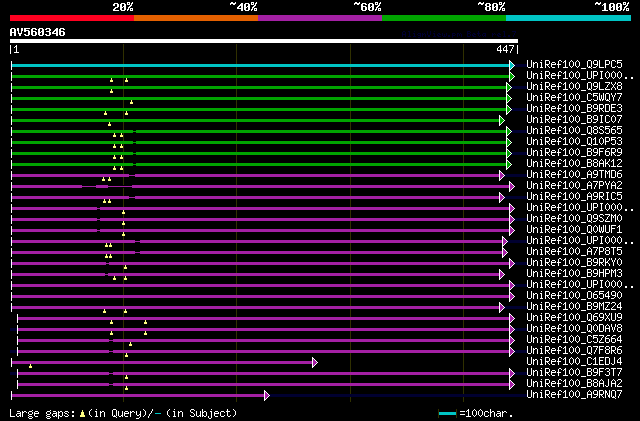This screenshot has height=421, width=640.
Task: Click the purple arrowhead ending the UniRef100_C1EDJ4 alignment
Action: coord(315,363)
